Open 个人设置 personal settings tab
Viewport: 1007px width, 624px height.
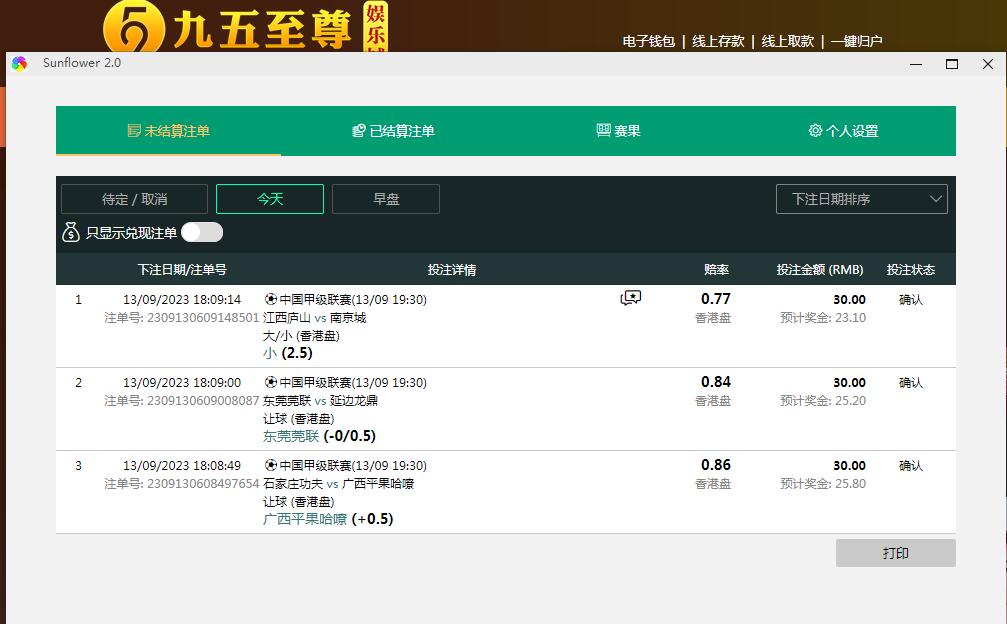pyautogui.click(x=843, y=131)
